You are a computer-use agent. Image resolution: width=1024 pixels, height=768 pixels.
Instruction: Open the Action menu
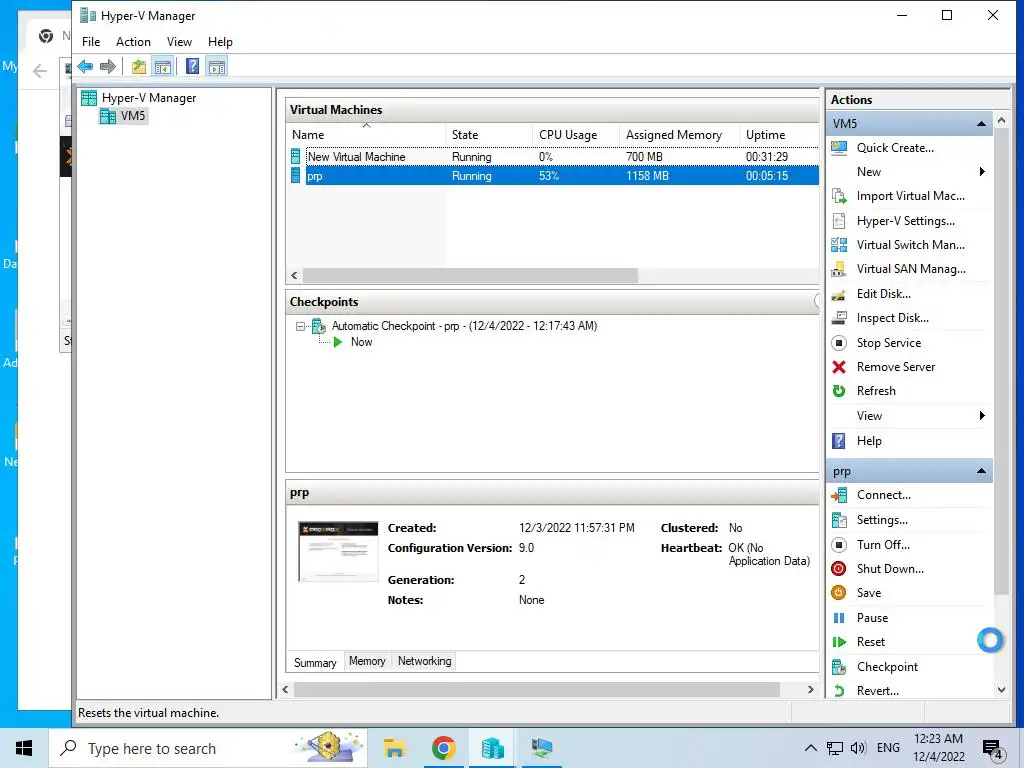click(133, 42)
